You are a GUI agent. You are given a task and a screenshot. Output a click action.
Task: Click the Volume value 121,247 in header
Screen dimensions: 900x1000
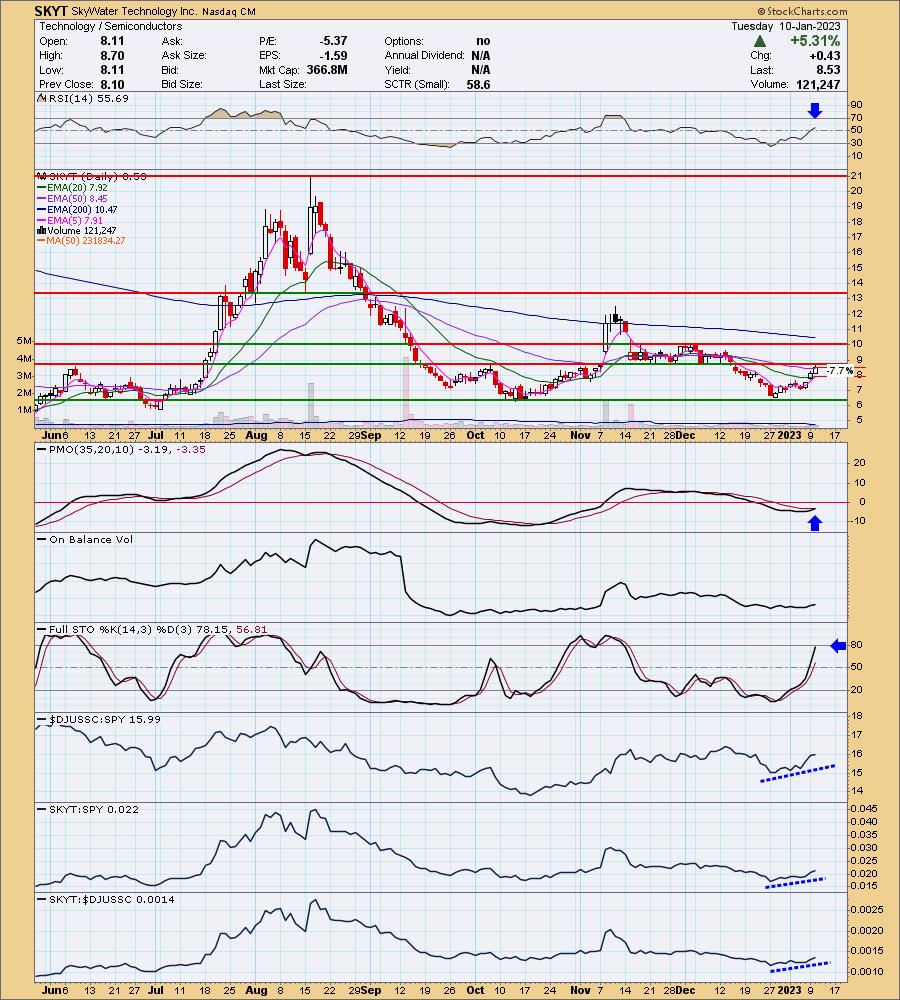[818, 84]
